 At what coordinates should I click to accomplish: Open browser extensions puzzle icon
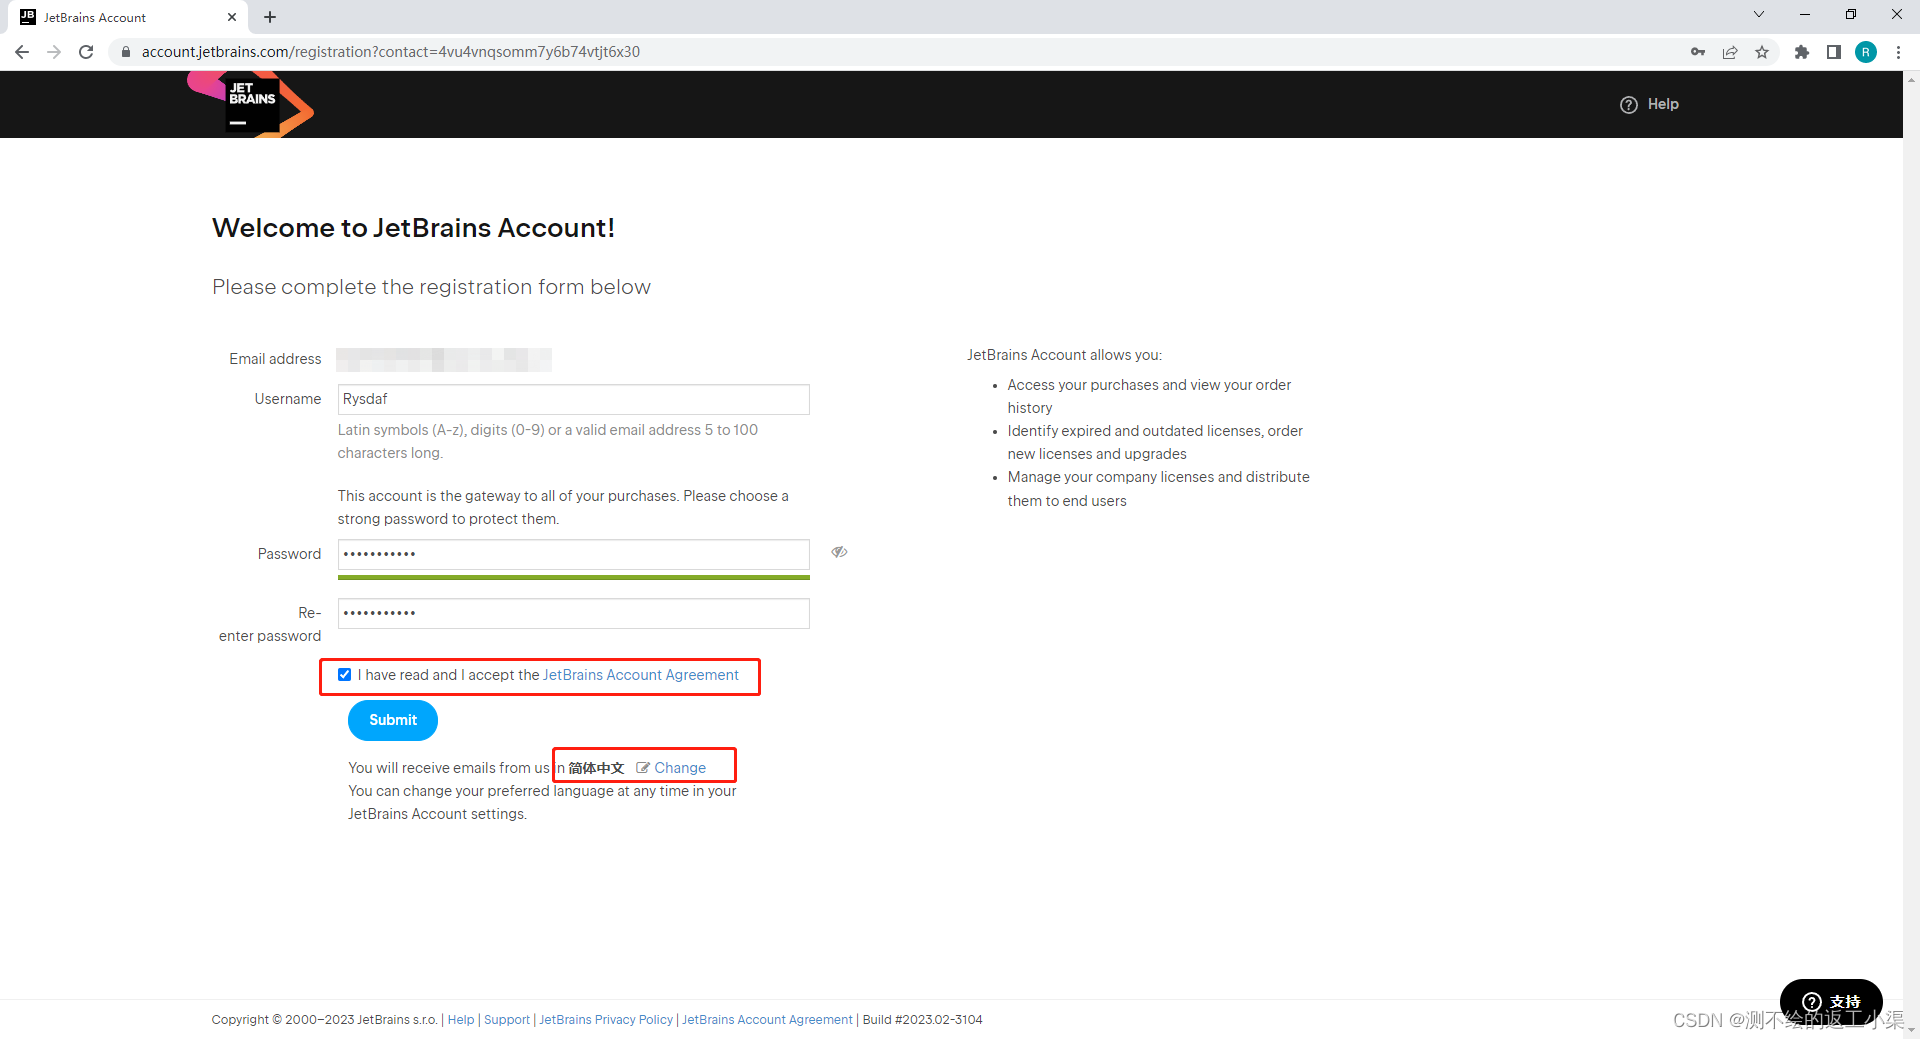click(1802, 52)
